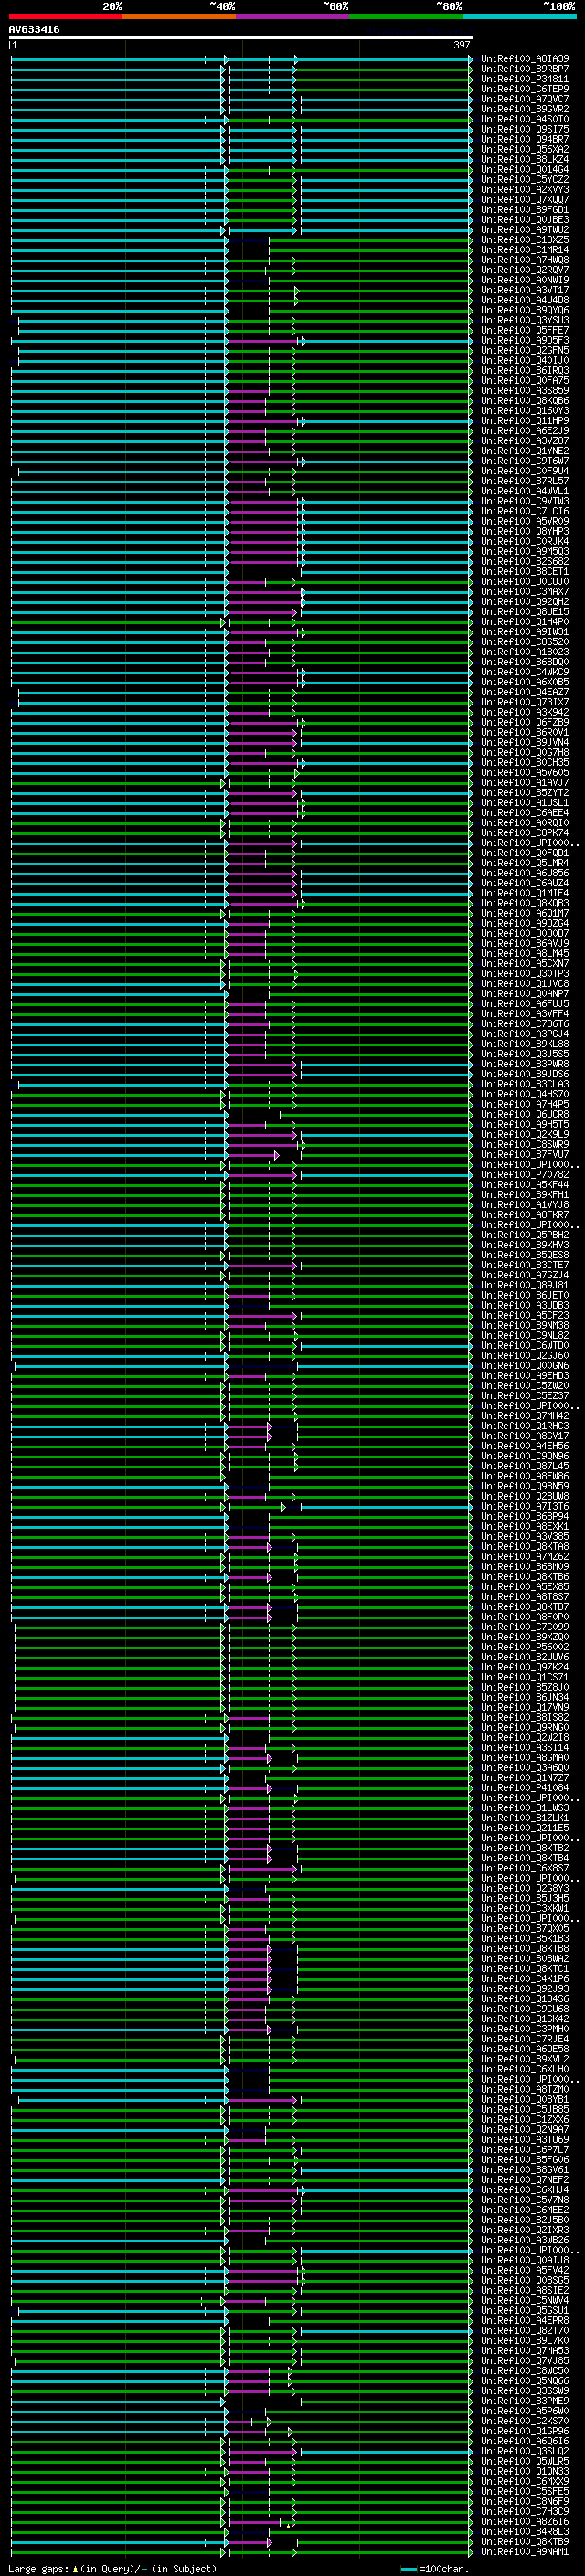Image resolution: width=585 pixels, height=2576 pixels.
Task: Click the AV633416 query sequence label
Action: 34,30
